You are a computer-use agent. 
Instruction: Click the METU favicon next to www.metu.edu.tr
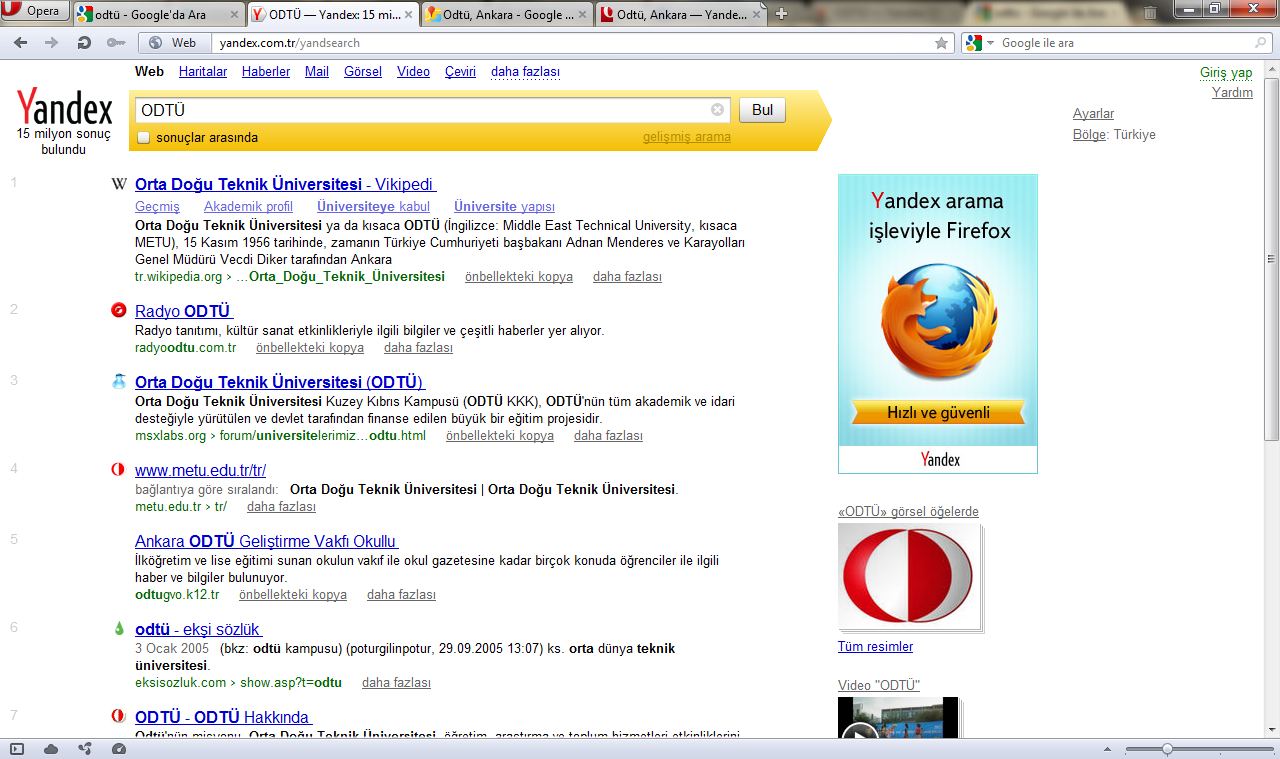point(119,469)
